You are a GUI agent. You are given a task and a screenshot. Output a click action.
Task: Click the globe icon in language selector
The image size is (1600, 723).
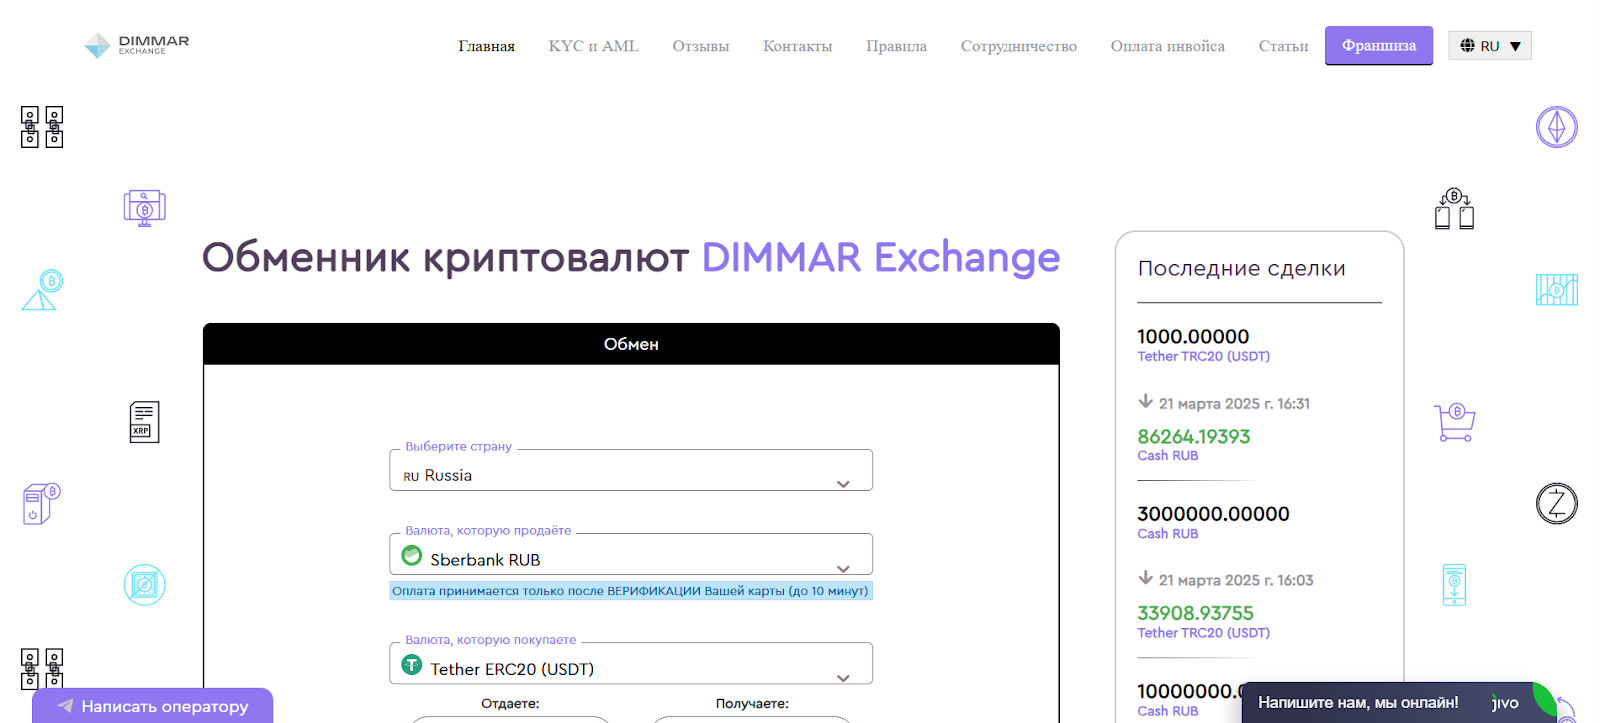[1467, 45]
